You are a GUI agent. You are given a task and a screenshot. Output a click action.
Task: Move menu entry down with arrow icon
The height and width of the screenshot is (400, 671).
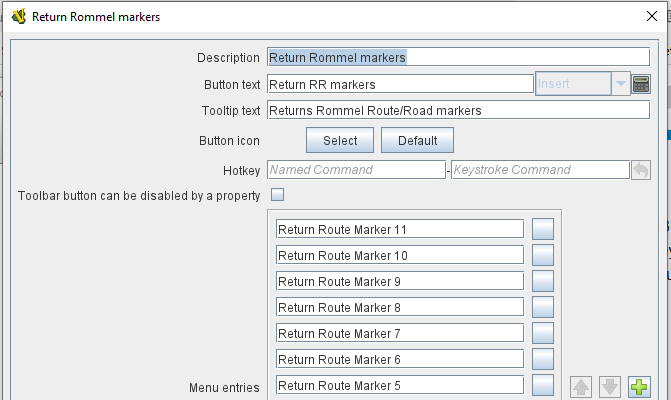tap(610, 387)
